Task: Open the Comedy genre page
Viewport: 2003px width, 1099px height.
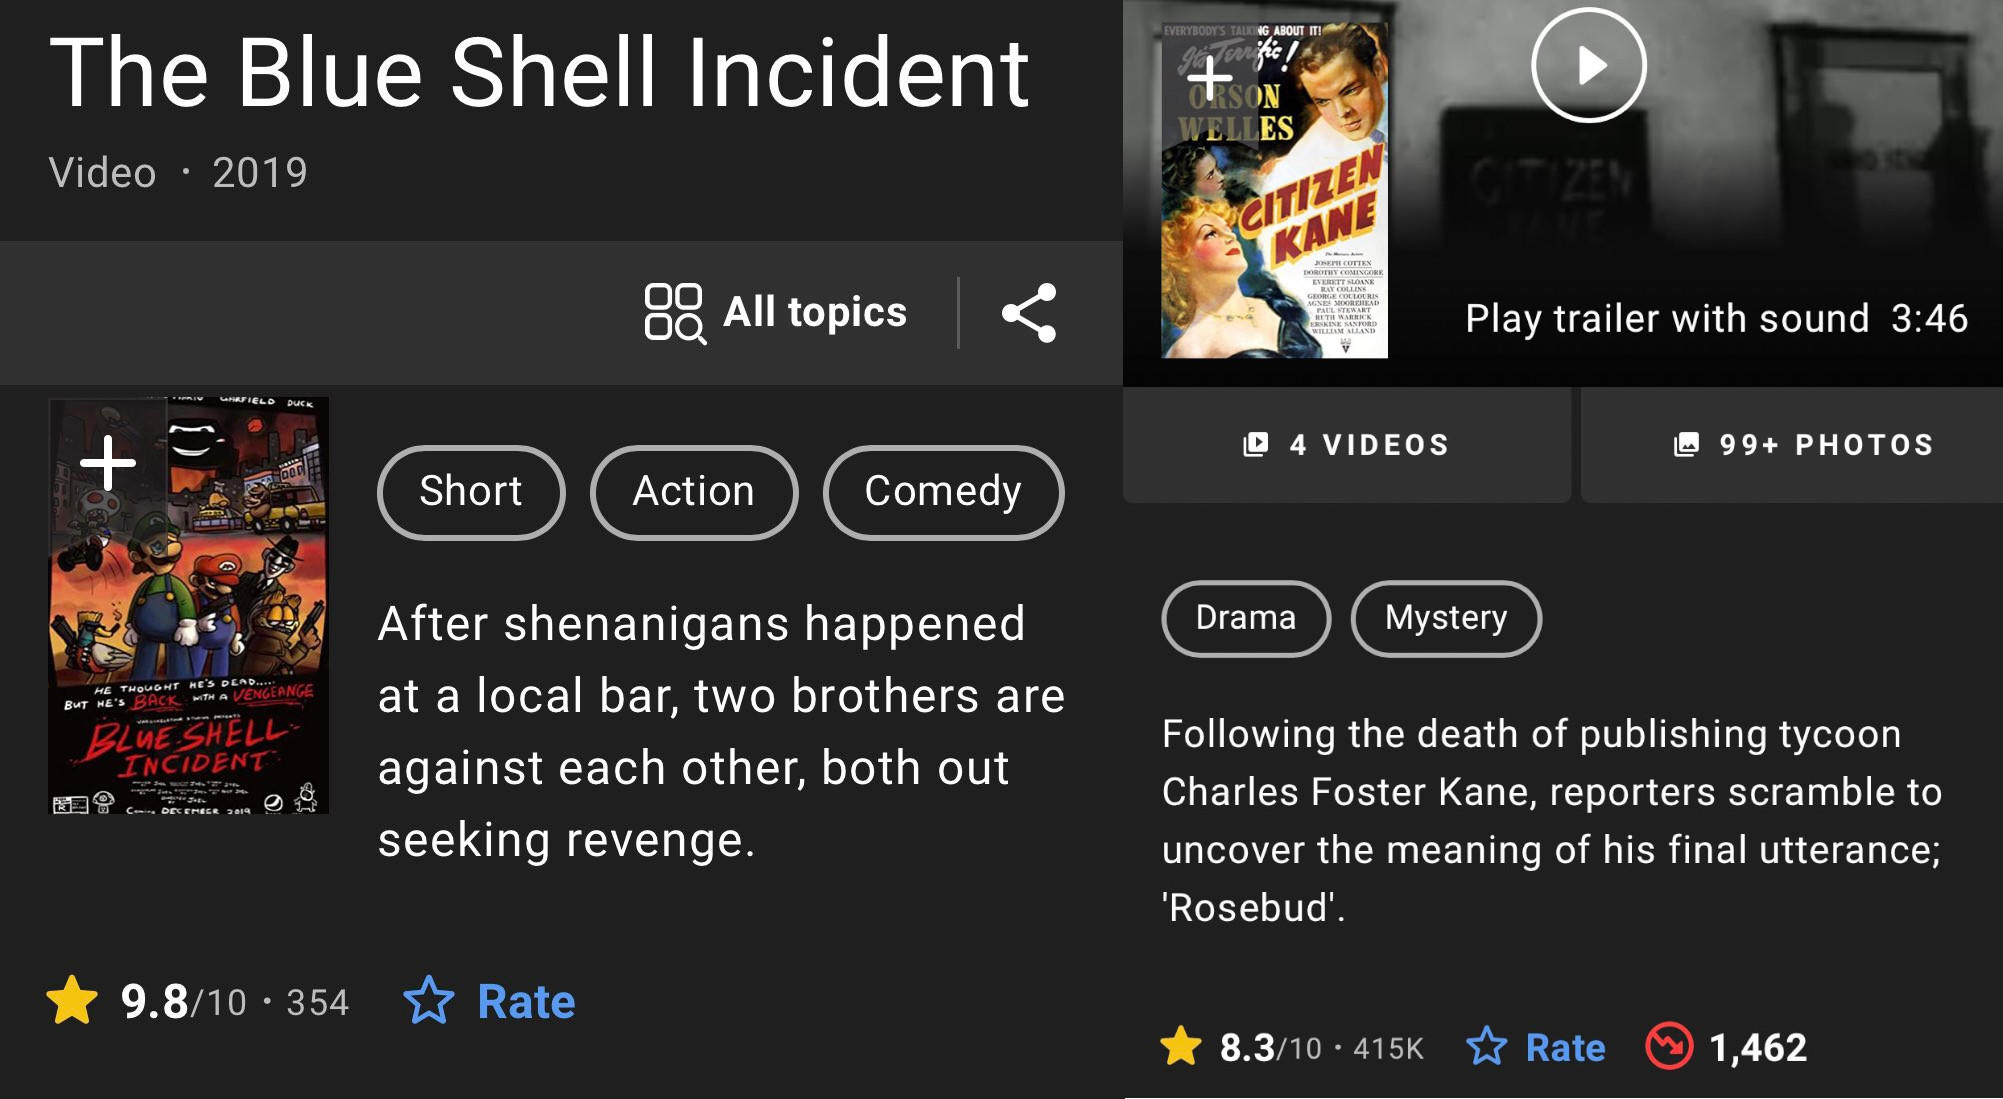Action: [x=942, y=491]
